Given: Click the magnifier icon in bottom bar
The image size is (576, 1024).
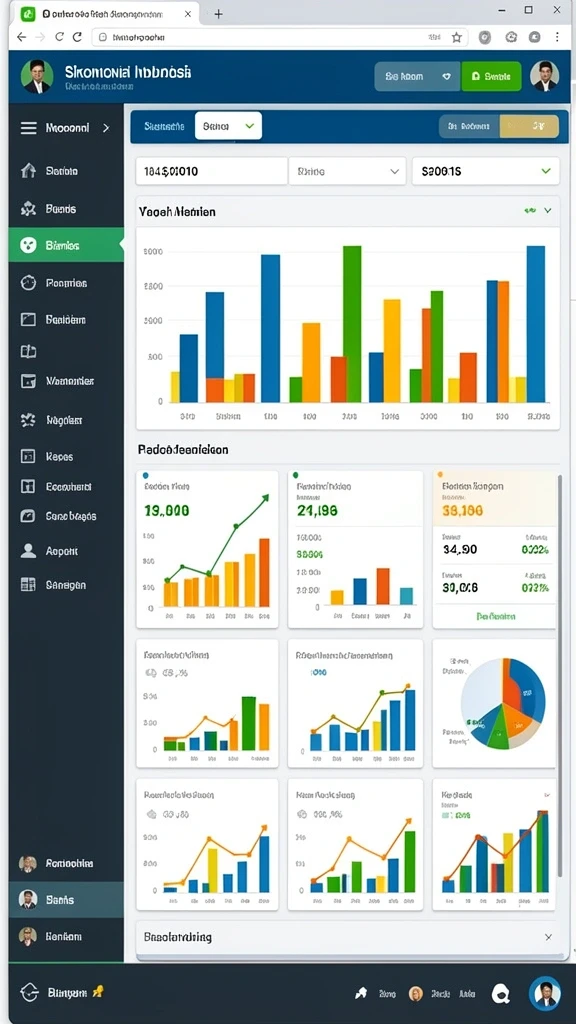Looking at the screenshot, I should [501, 993].
